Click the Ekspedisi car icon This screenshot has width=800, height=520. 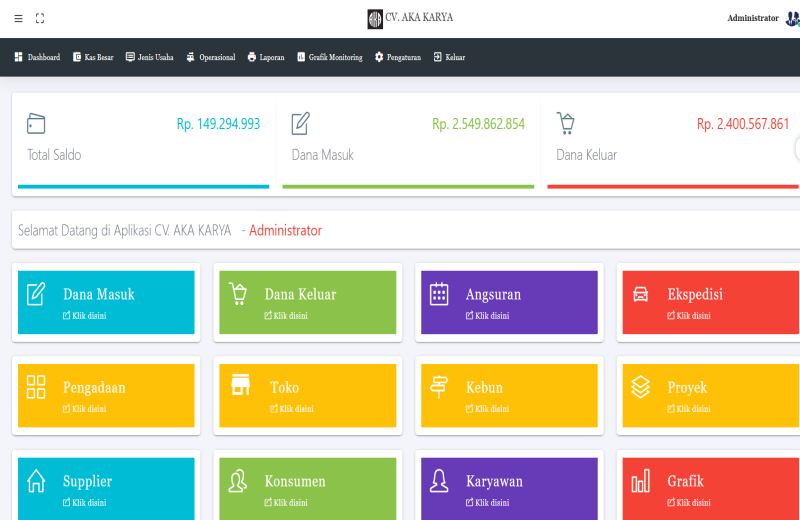click(640, 294)
